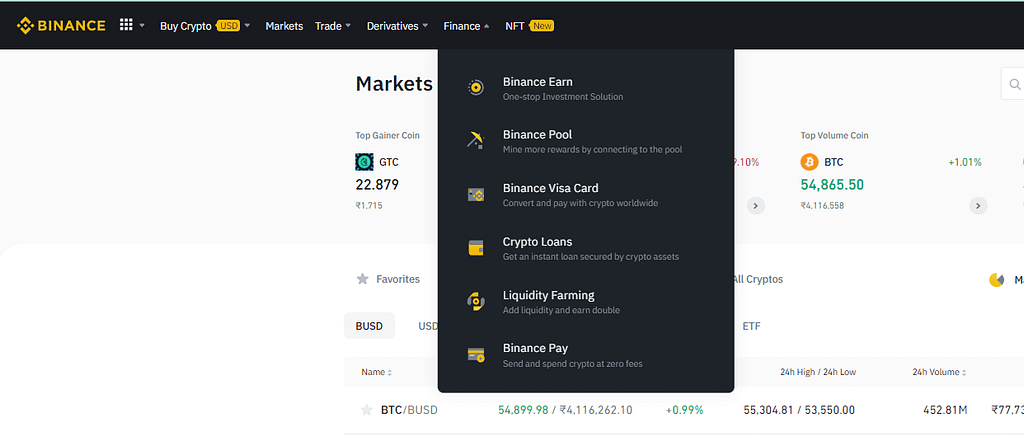Click the New badge beside NFT
This screenshot has width=1024, height=441.
click(x=542, y=25)
